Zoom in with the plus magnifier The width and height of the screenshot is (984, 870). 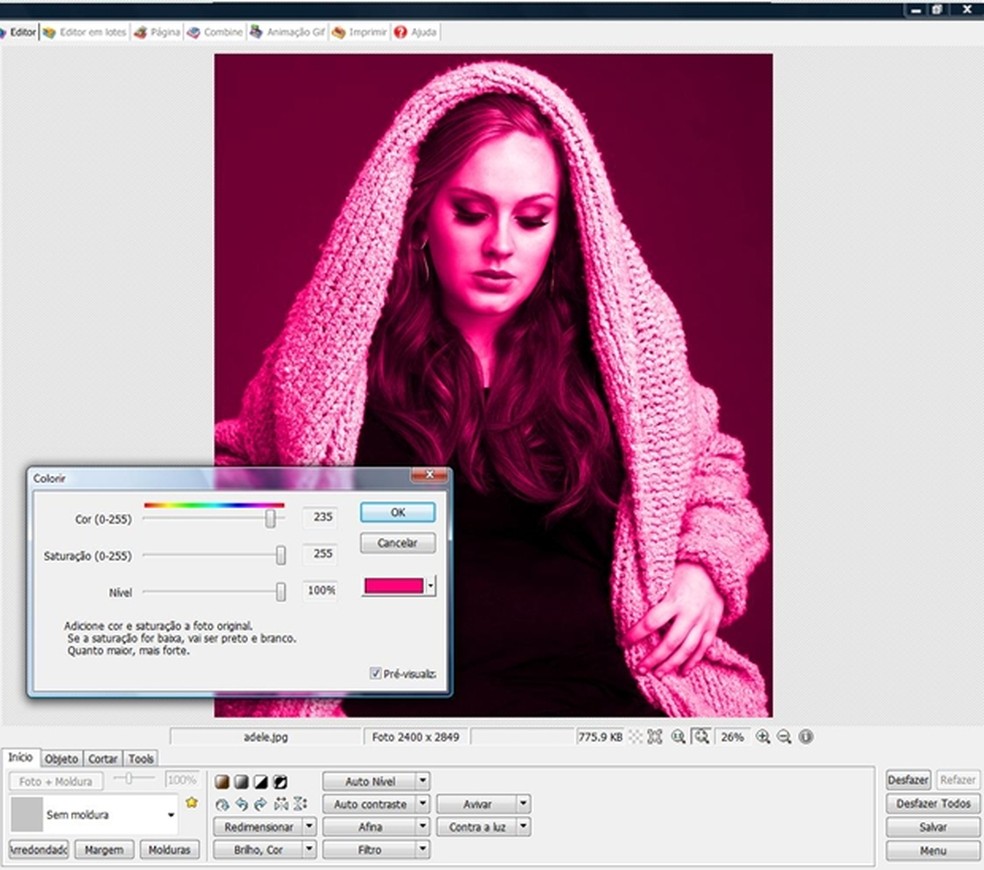(x=762, y=737)
